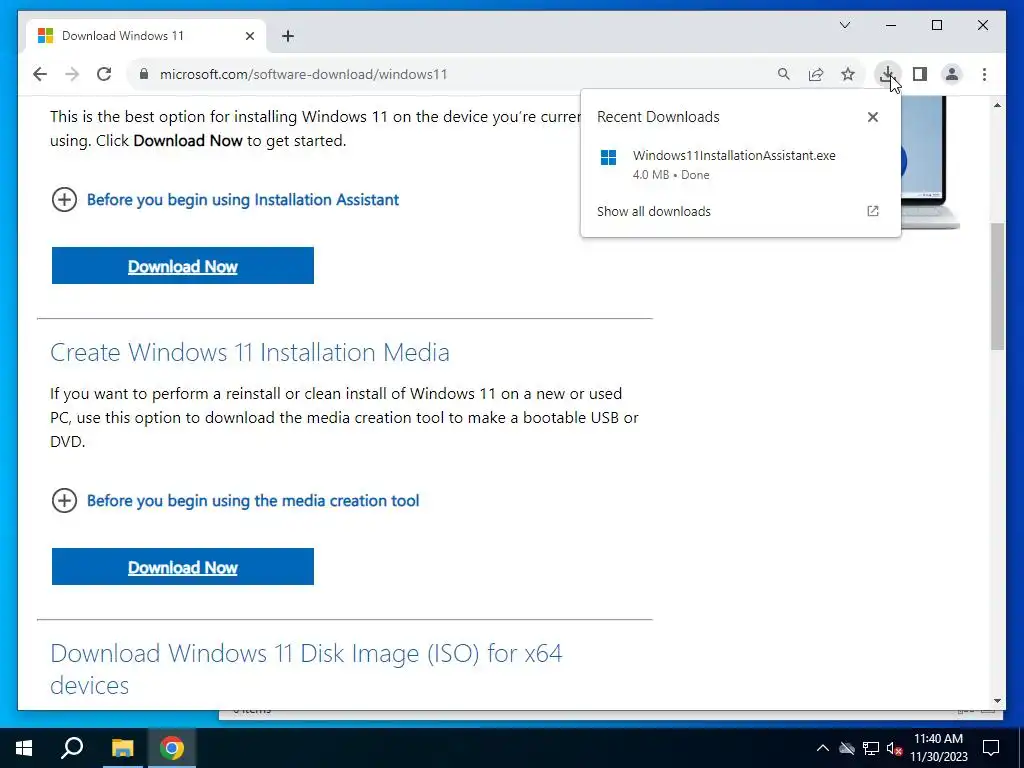
Task: Maximize the Chrome window
Action: pyautogui.click(x=936, y=25)
